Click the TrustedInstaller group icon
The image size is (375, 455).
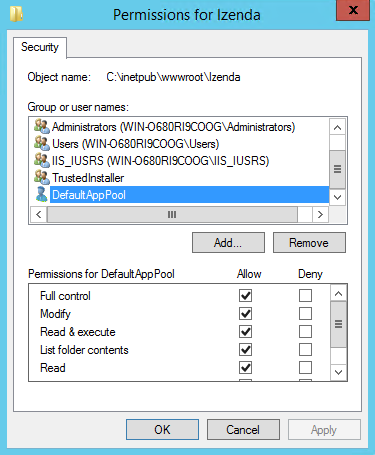pyautogui.click(x=42, y=178)
